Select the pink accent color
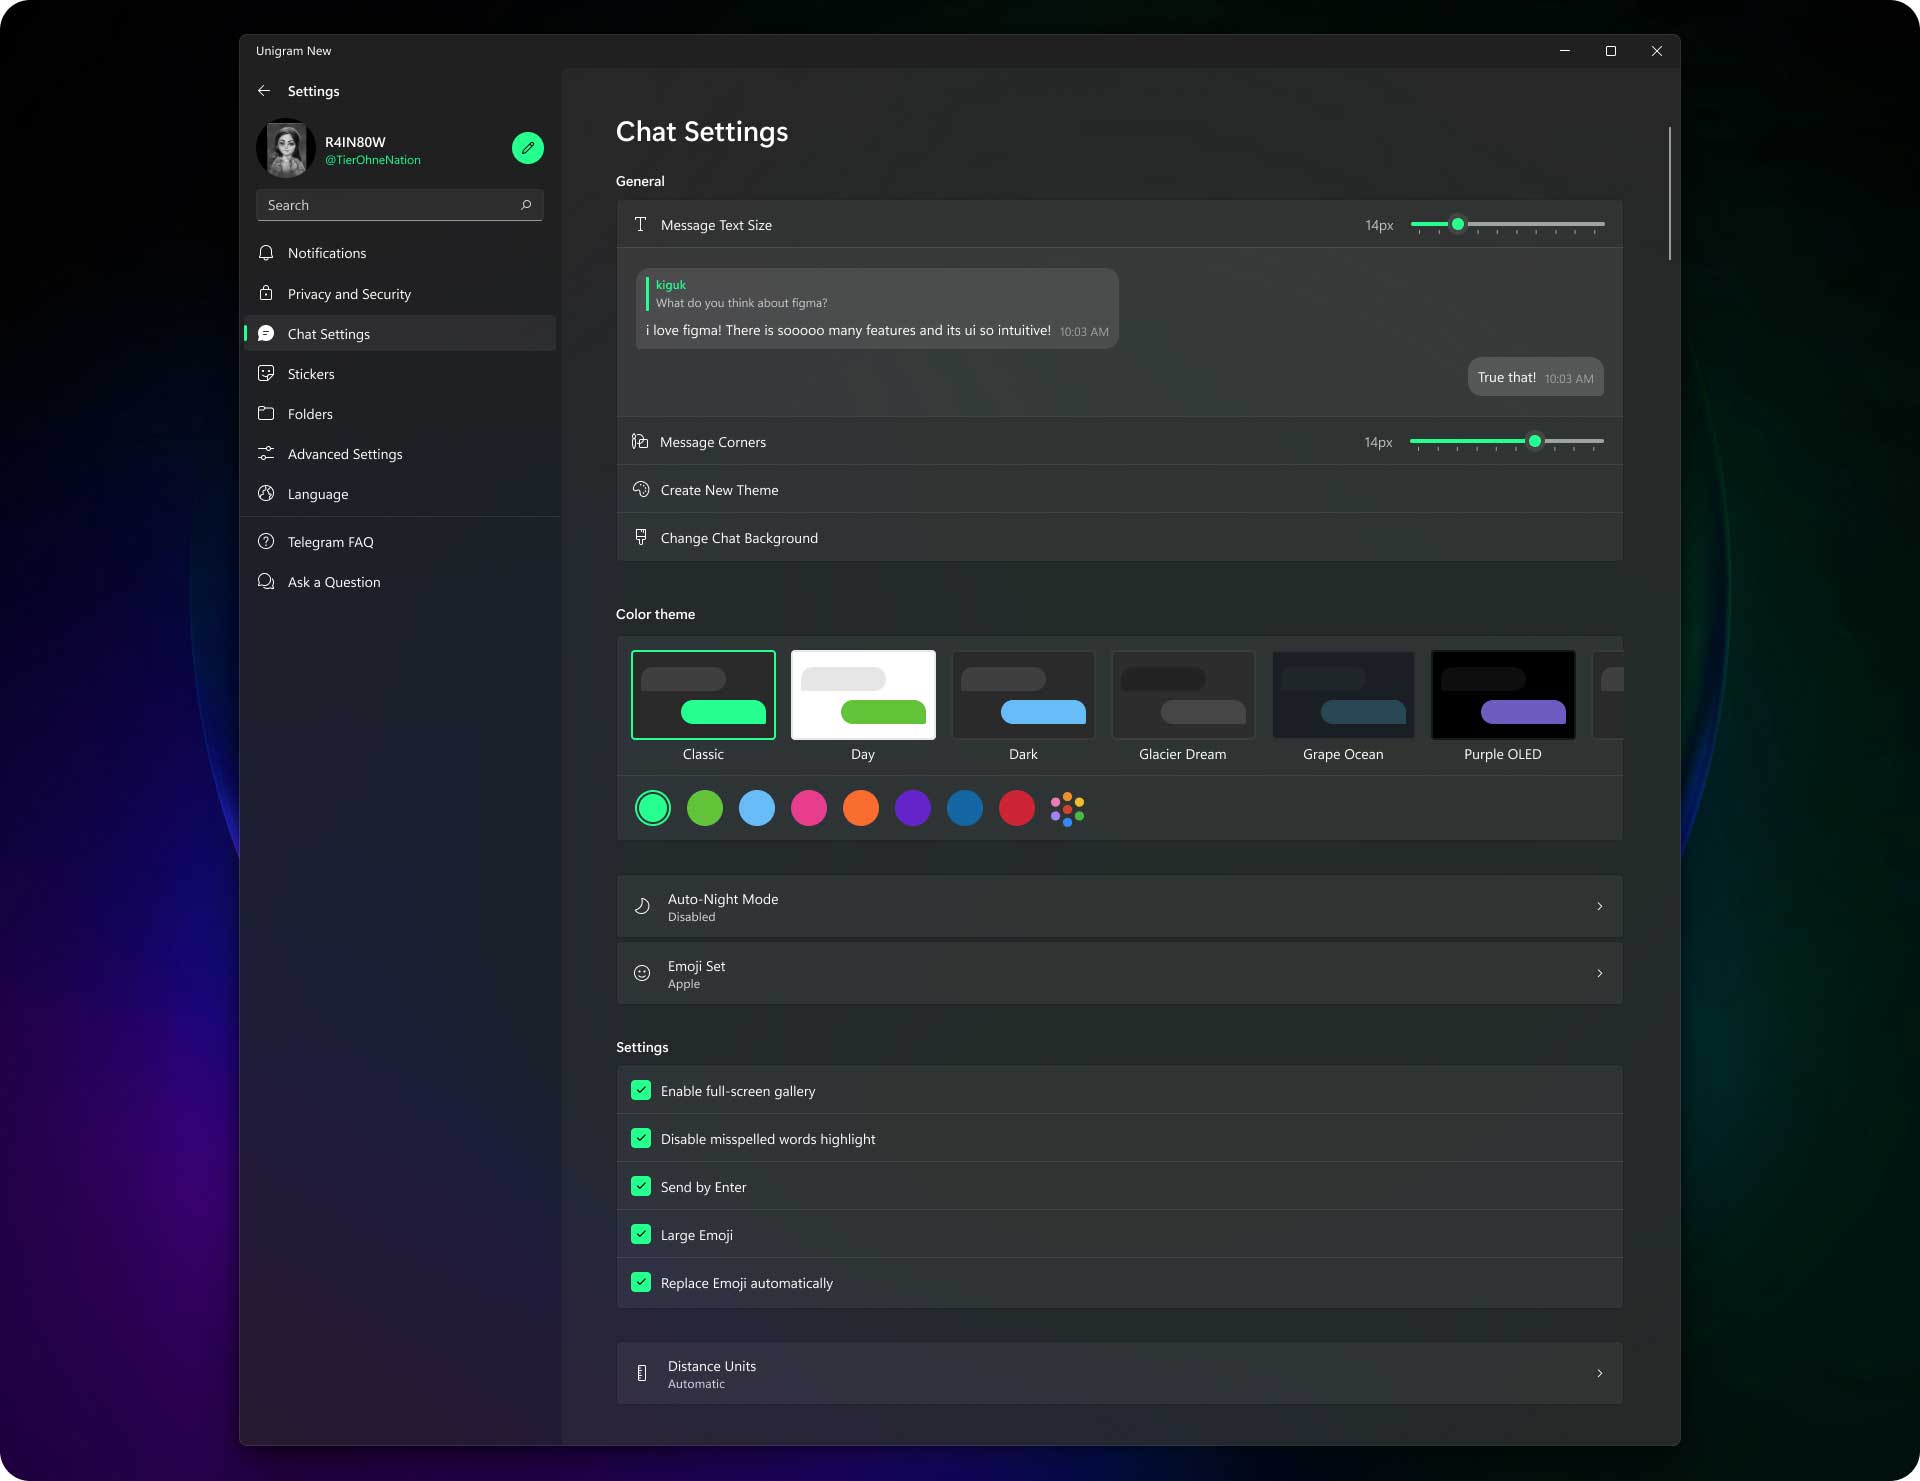The width and height of the screenshot is (1920, 1481). point(809,808)
